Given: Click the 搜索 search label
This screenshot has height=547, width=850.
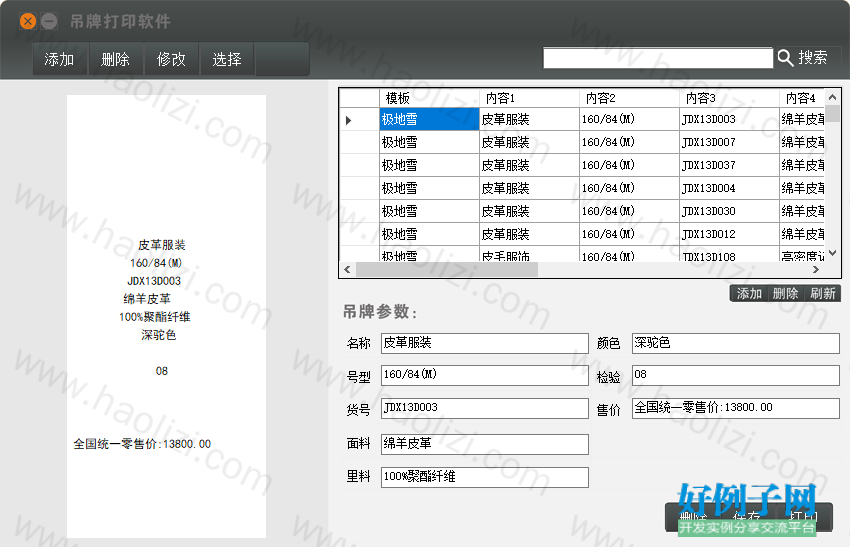Looking at the screenshot, I should (813, 57).
